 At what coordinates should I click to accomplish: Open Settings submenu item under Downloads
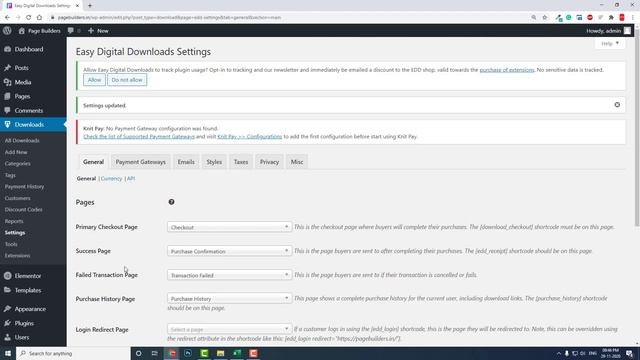15,233
